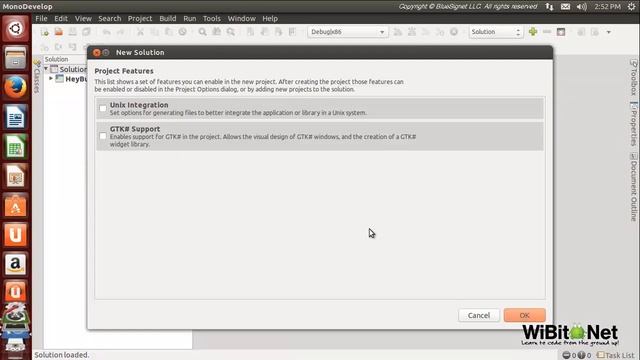Click the Save toolbar icon
This screenshot has width=640, height=360.
tap(73, 32)
